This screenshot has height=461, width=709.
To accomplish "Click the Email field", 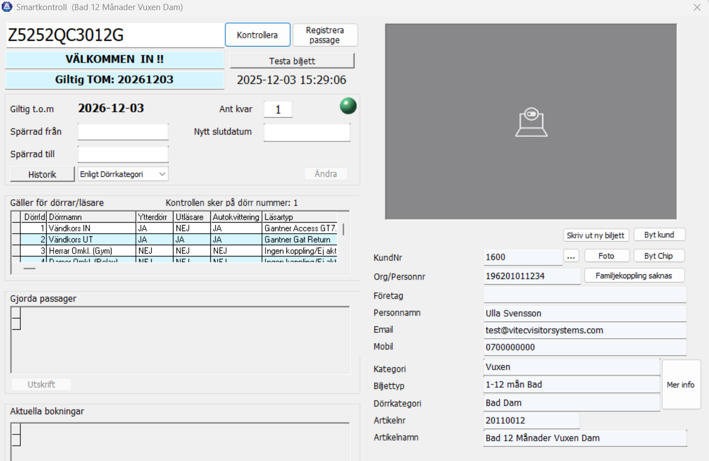I will point(585,330).
